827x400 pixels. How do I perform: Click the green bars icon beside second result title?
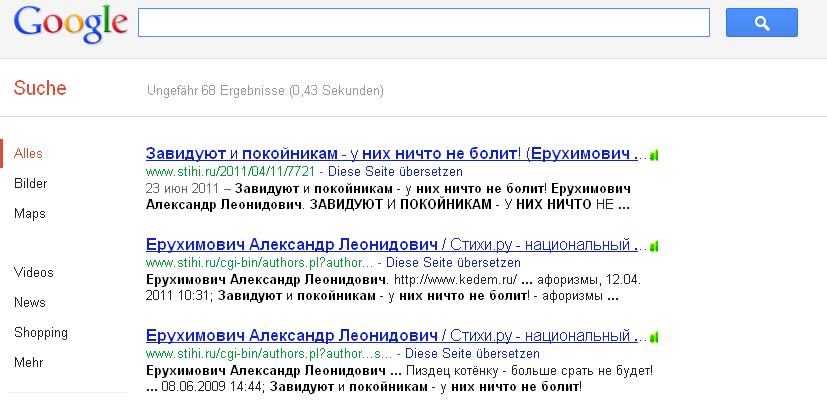click(655, 246)
